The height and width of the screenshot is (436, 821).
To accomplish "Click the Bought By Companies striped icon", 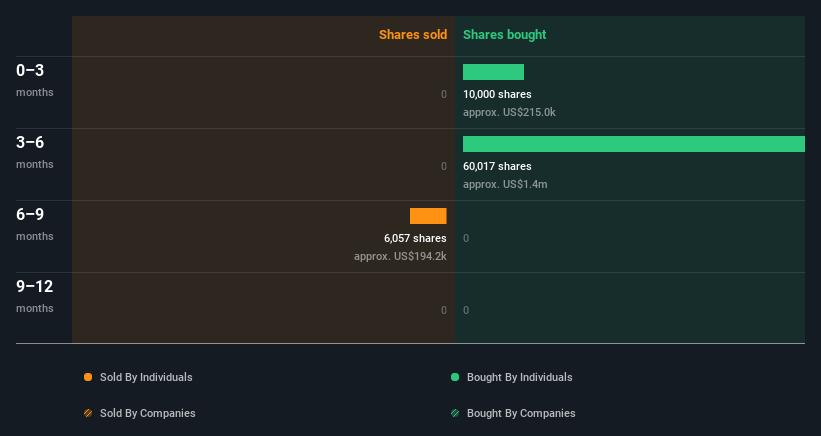I will [455, 413].
